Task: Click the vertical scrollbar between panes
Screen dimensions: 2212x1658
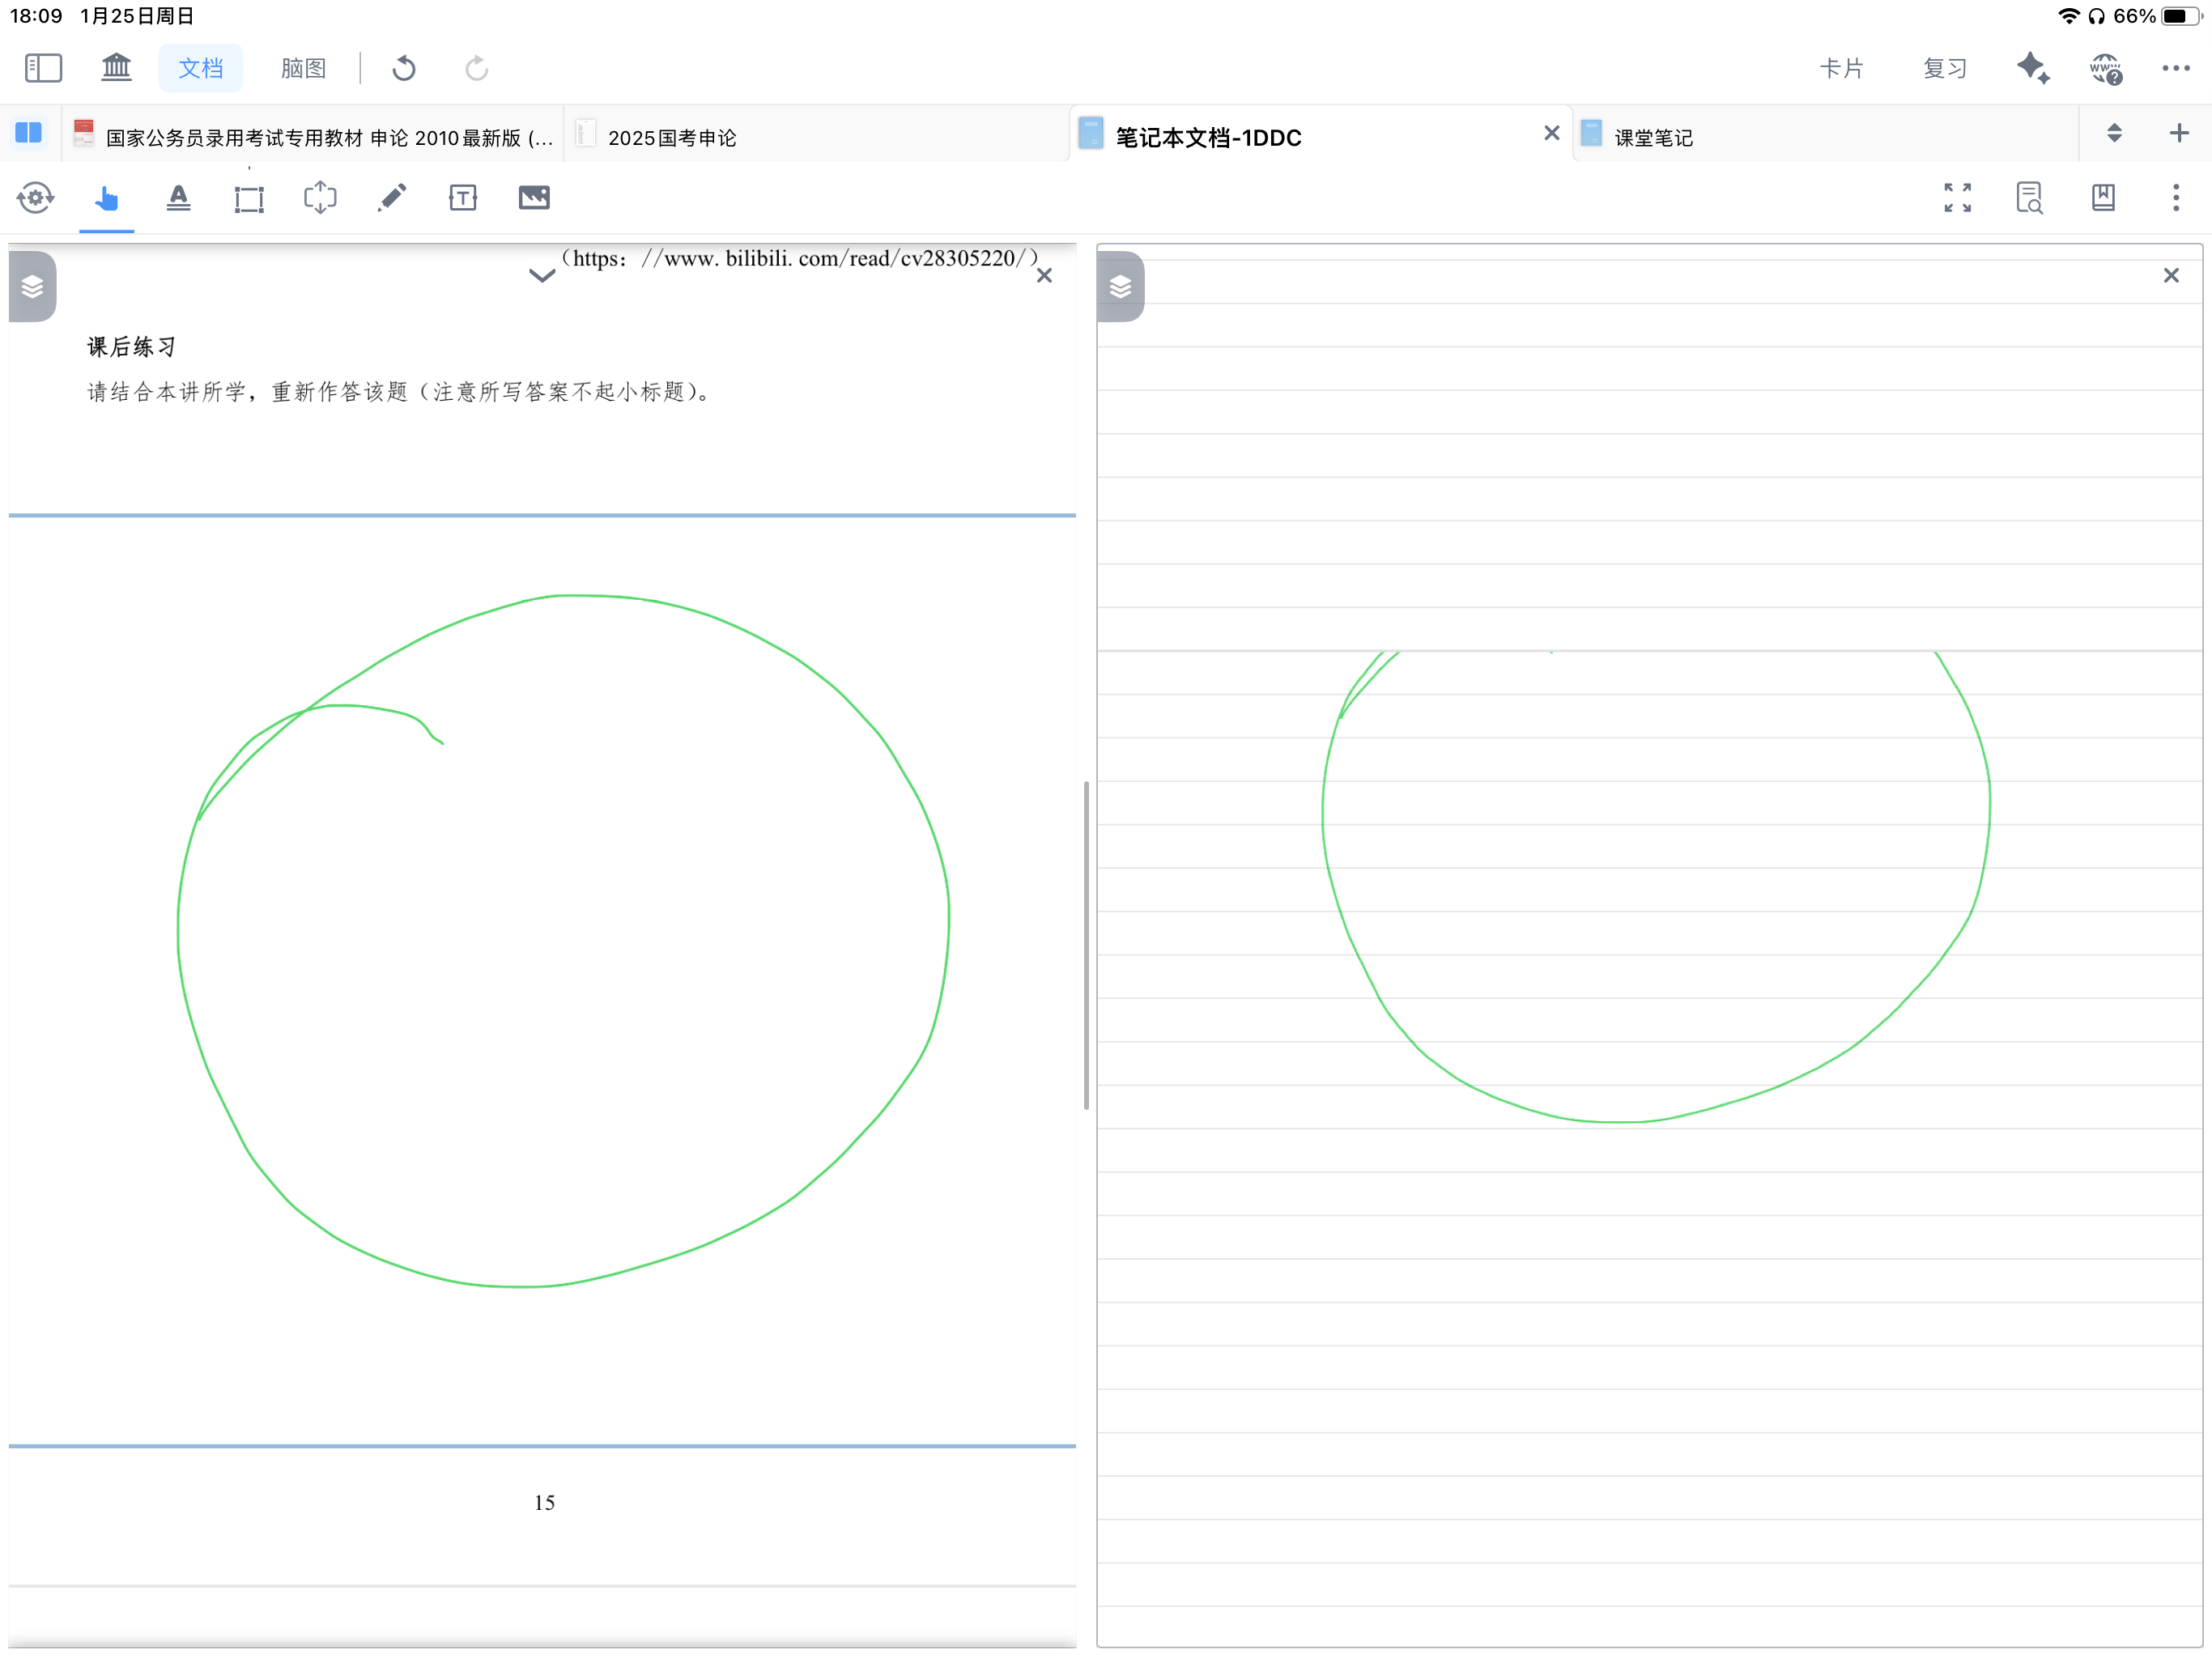Action: [1086, 945]
